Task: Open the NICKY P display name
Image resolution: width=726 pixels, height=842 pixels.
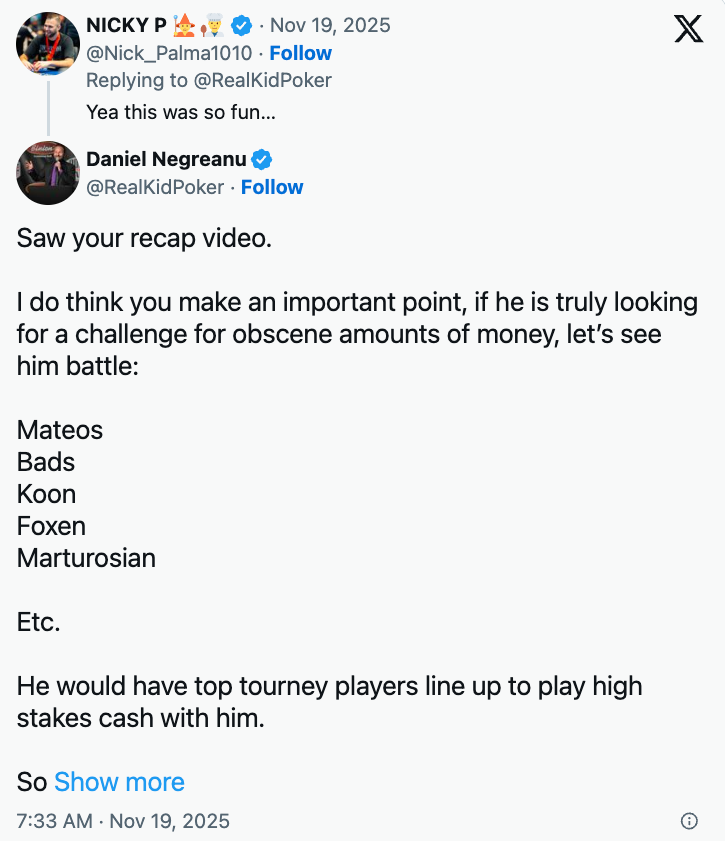Action: (126, 25)
